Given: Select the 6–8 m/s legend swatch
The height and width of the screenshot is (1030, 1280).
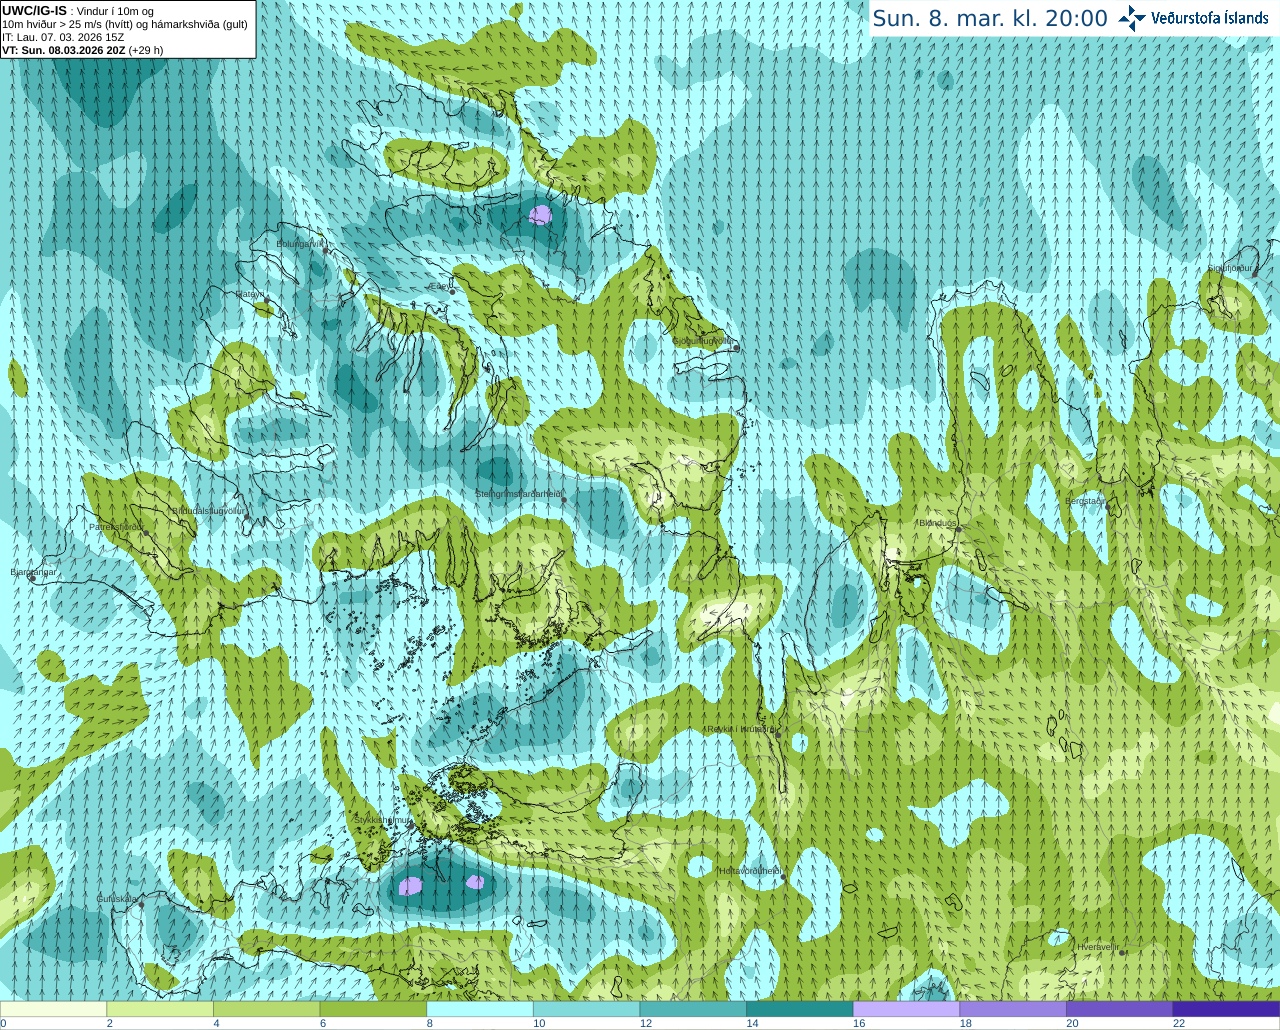Looking at the screenshot, I should click(373, 1009).
